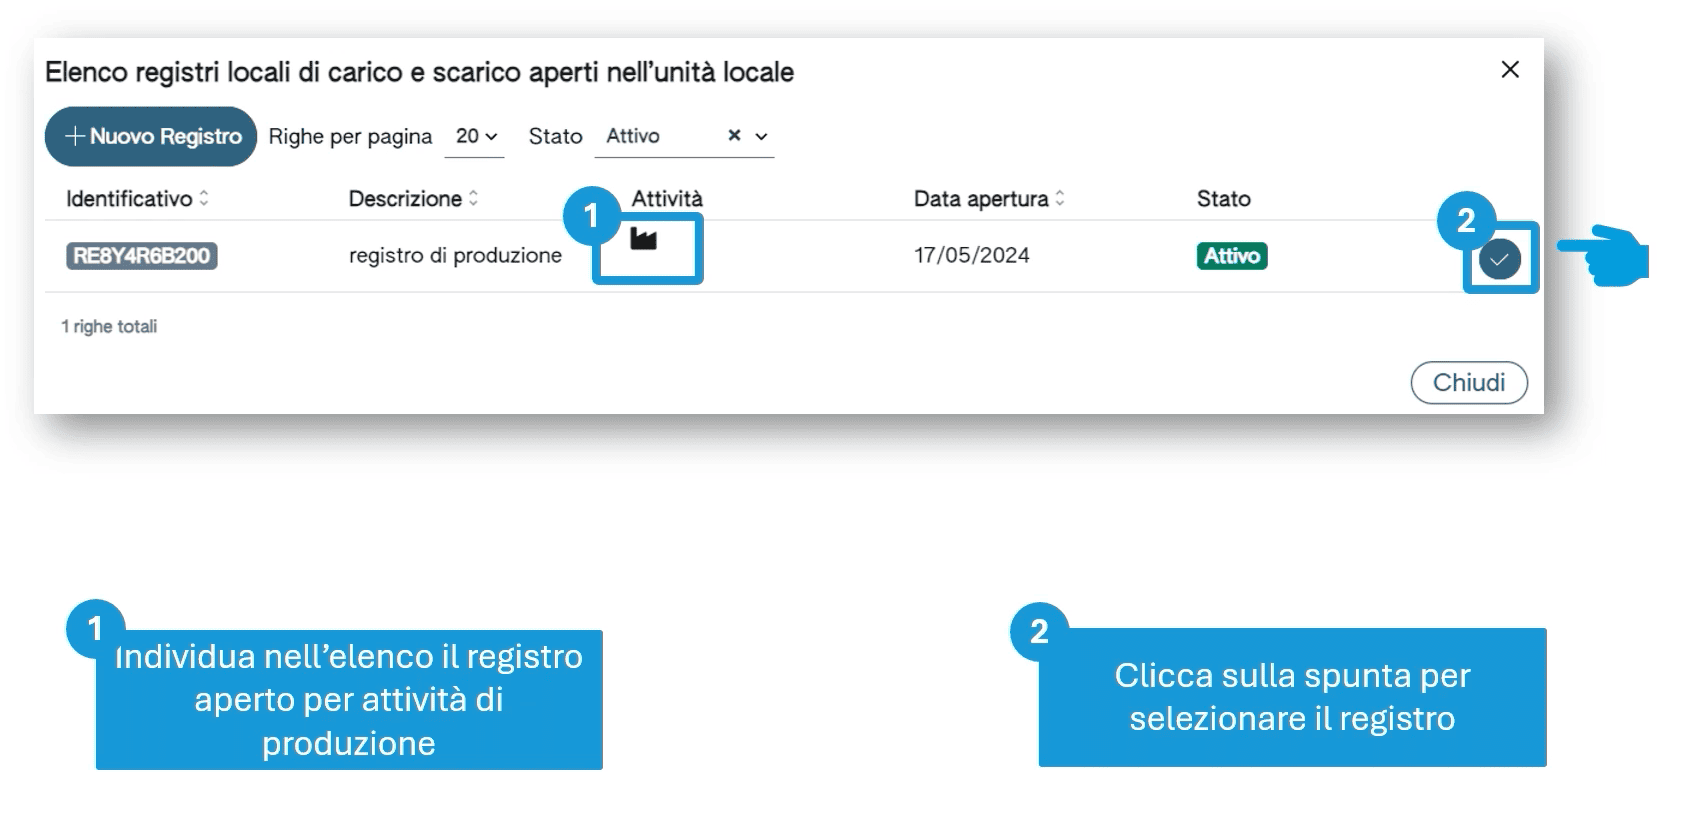This screenshot has width=1692, height=814.
Task: Select the 'registro di produzione' description cell
Action: coord(455,256)
